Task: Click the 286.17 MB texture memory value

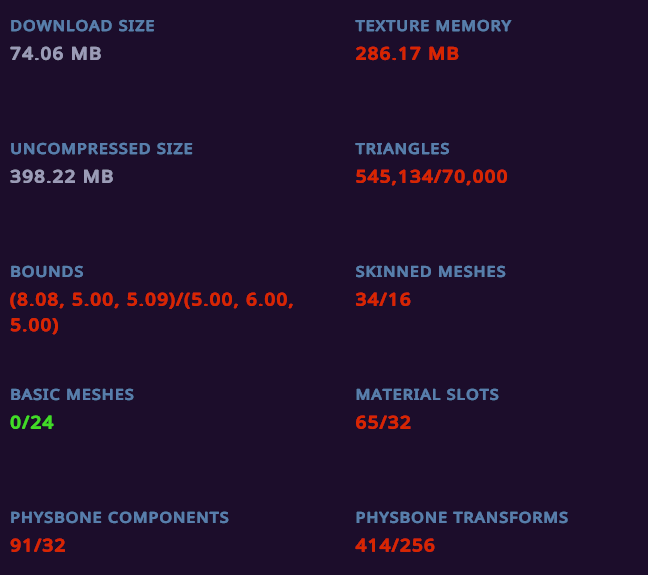Action: click(x=407, y=54)
